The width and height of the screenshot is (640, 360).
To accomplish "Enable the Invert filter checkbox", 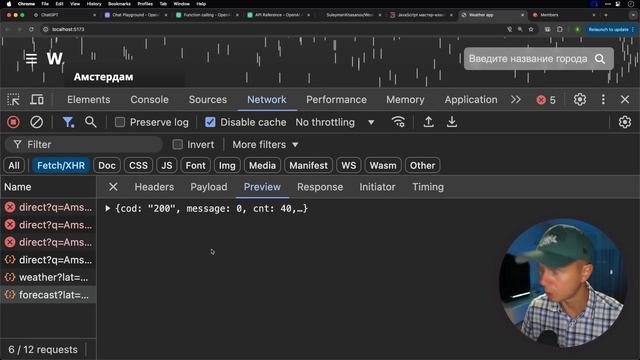I will tap(177, 144).
